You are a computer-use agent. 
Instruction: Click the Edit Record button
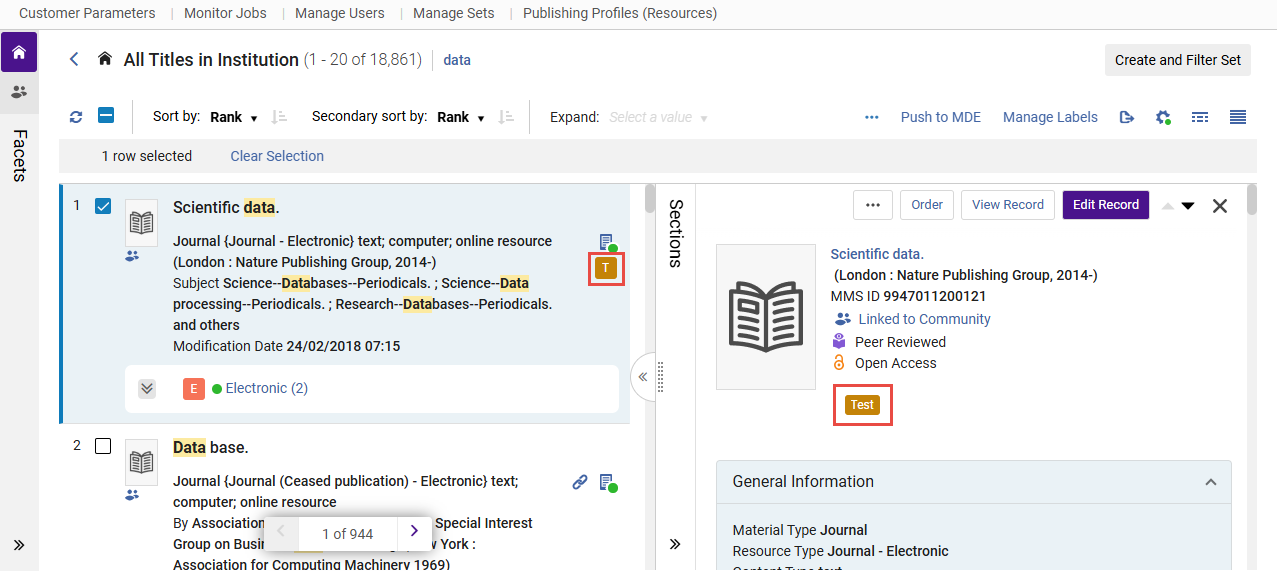click(1106, 205)
